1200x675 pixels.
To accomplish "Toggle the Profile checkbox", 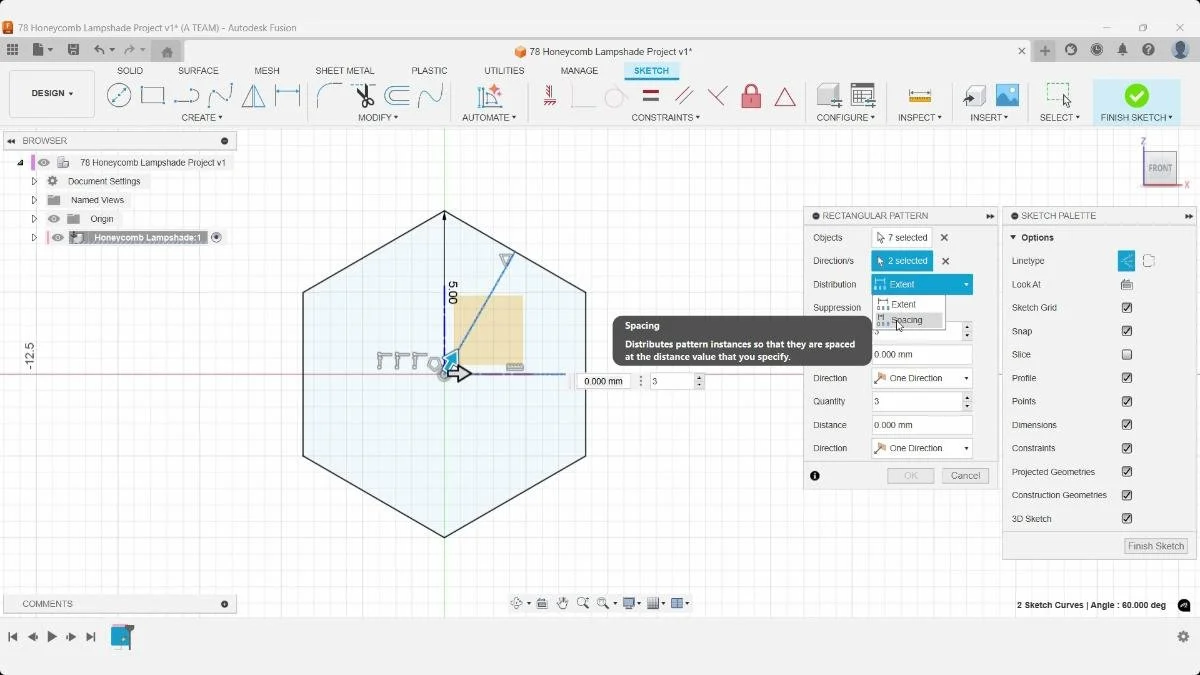I will (x=1127, y=378).
